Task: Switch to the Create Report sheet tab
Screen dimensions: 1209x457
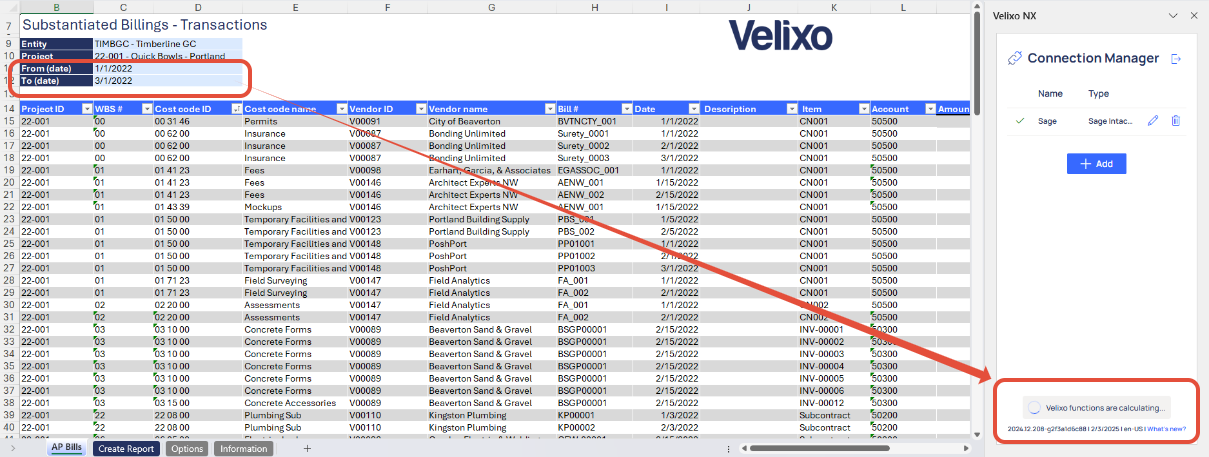Action: (126, 449)
